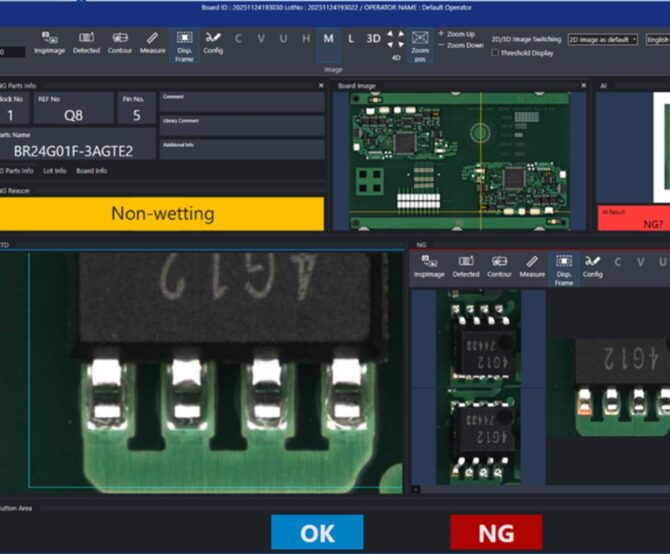Select parts name BR24G01F-3AGTE2
The width and height of the screenshot is (670, 554).
click(x=73, y=151)
